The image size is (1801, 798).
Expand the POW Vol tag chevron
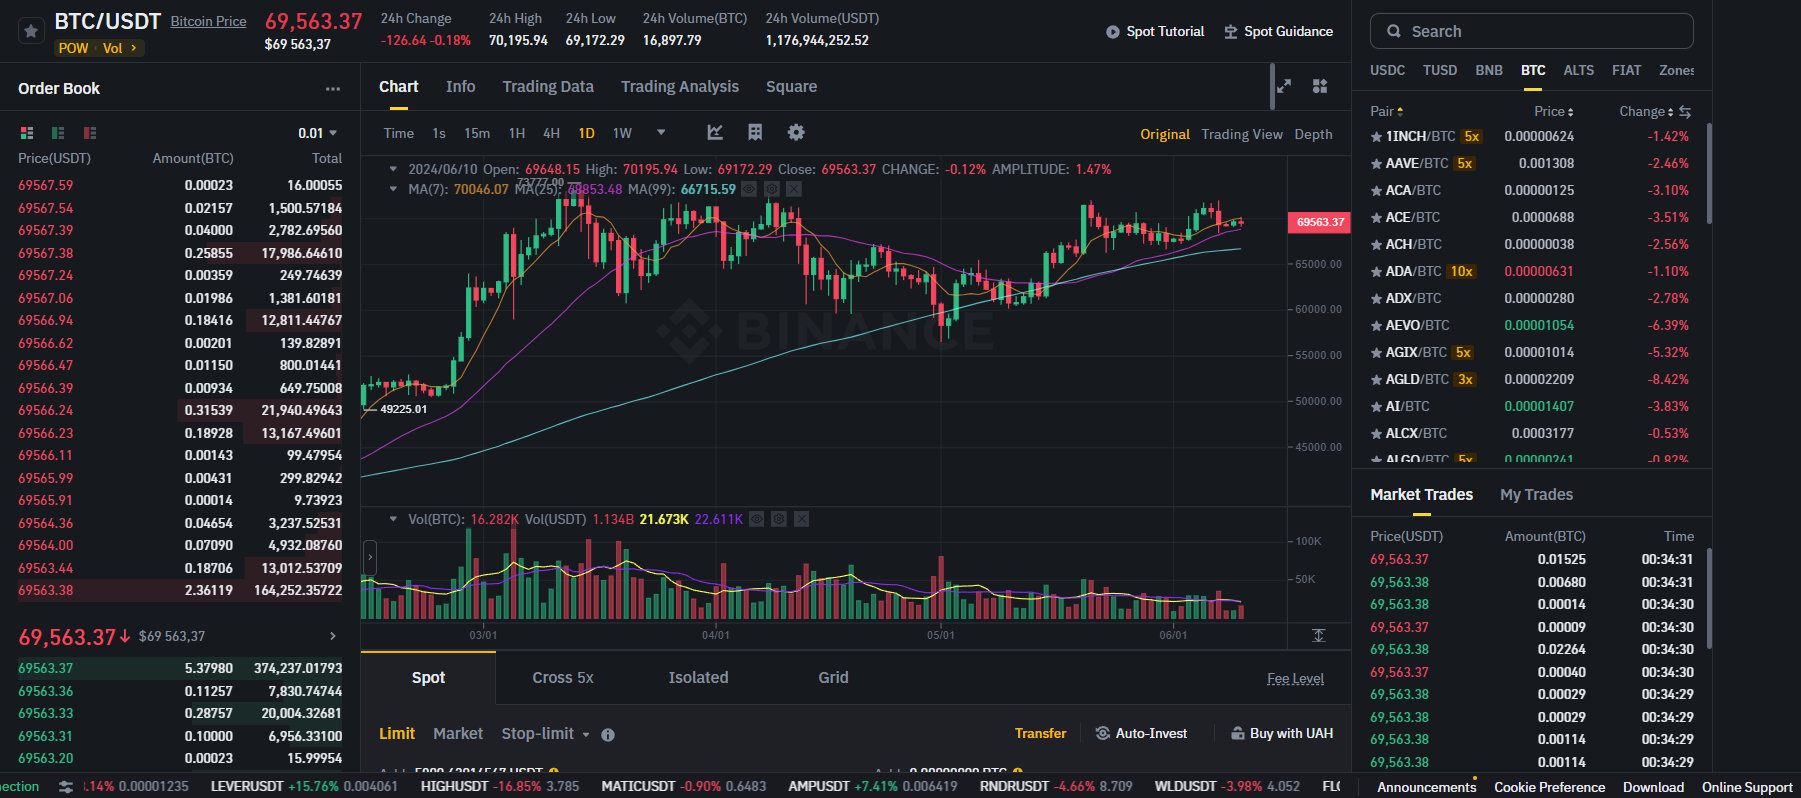(x=134, y=48)
